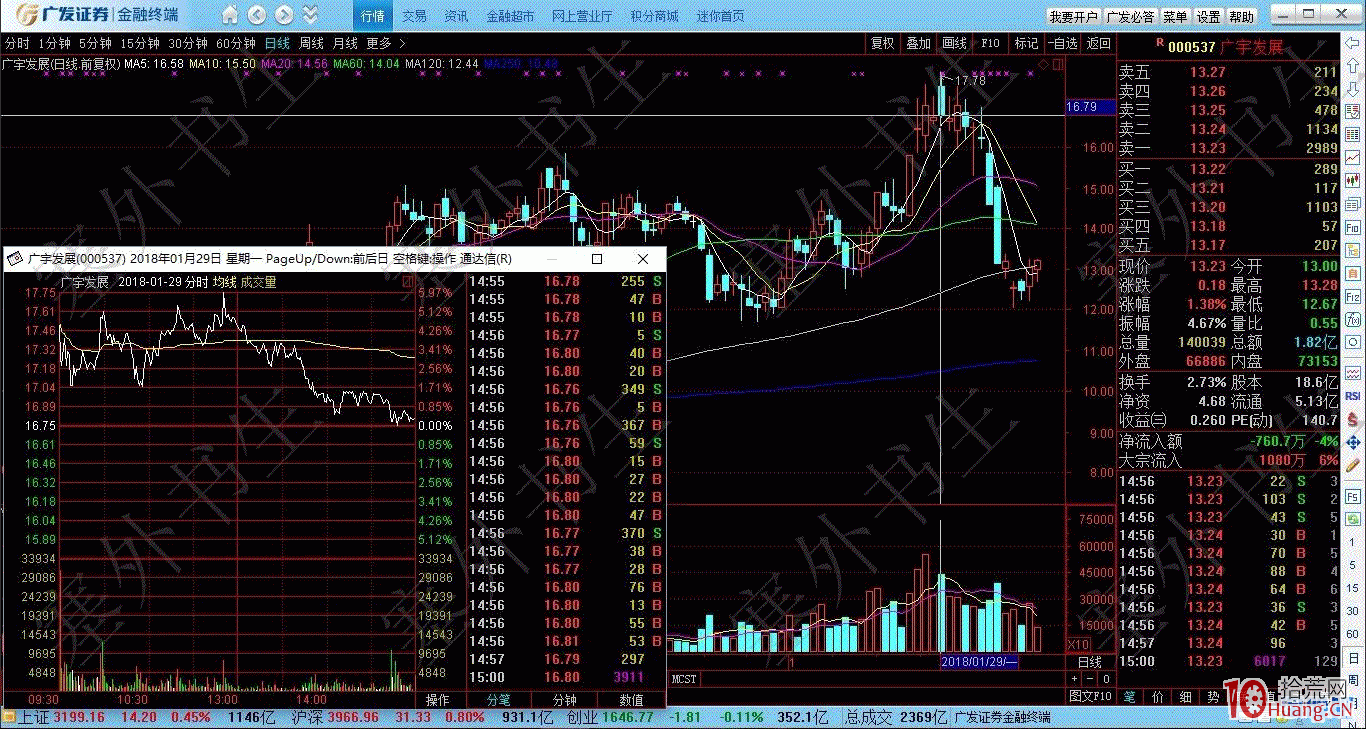
Task: Click the 图文F10 tab
Action: point(1091,695)
